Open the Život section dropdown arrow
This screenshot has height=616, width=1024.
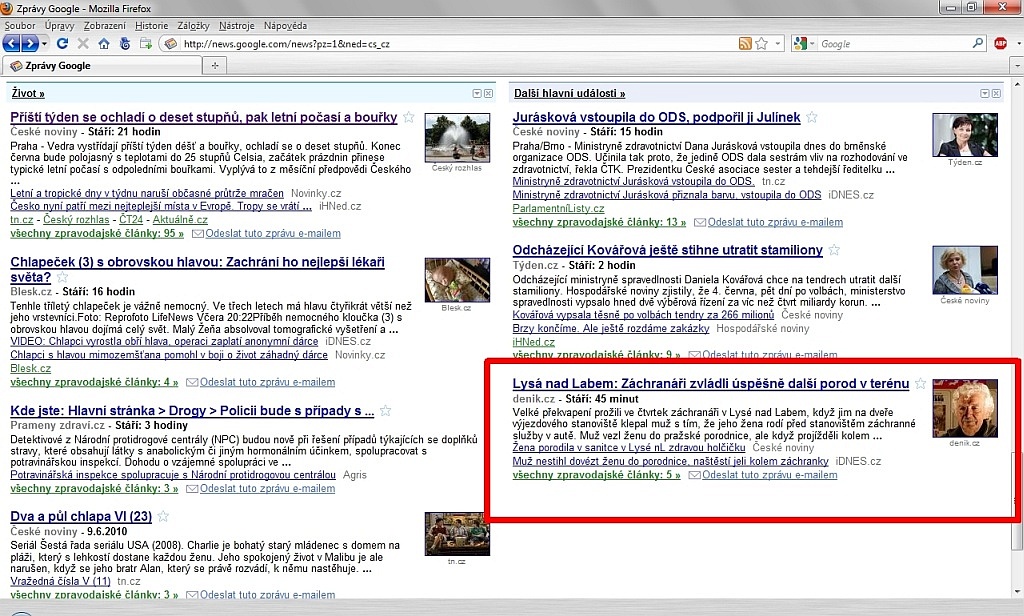pos(477,93)
